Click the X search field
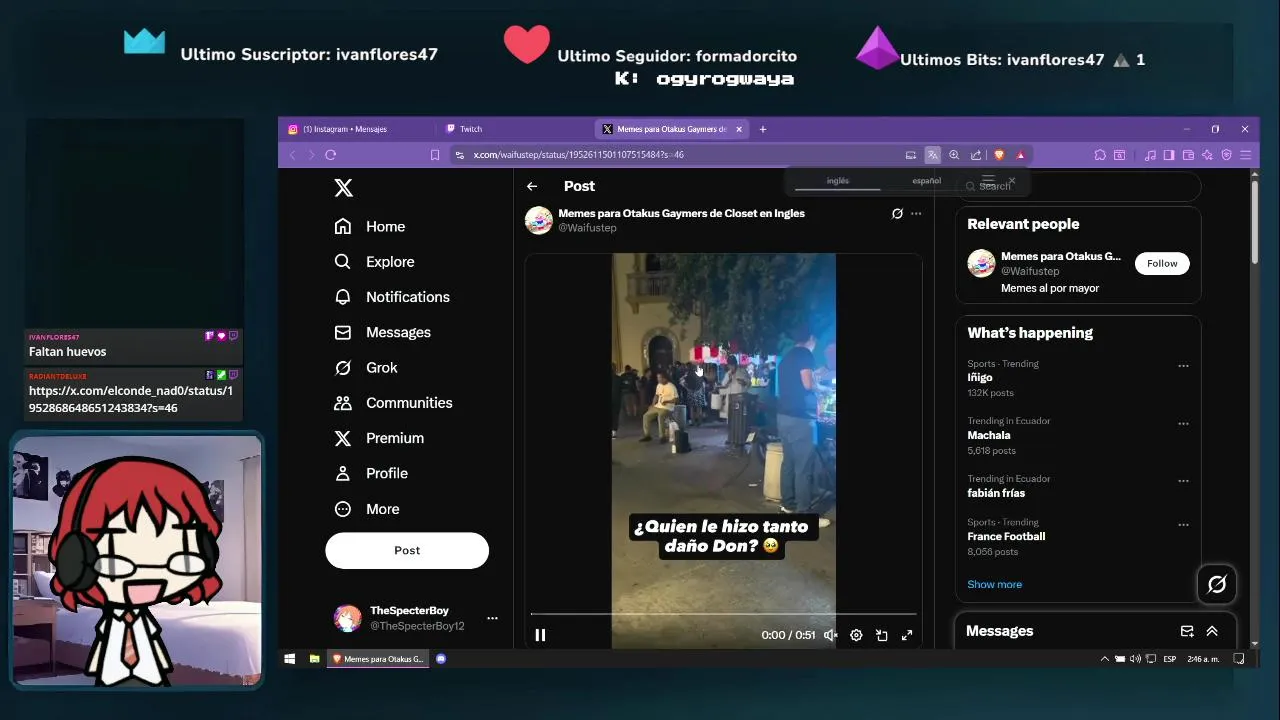 pos(1080,186)
